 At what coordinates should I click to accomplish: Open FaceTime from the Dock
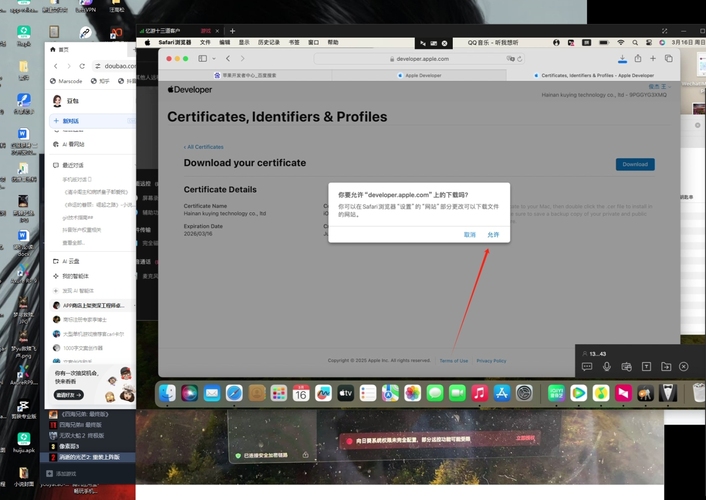pyautogui.click(x=457, y=393)
